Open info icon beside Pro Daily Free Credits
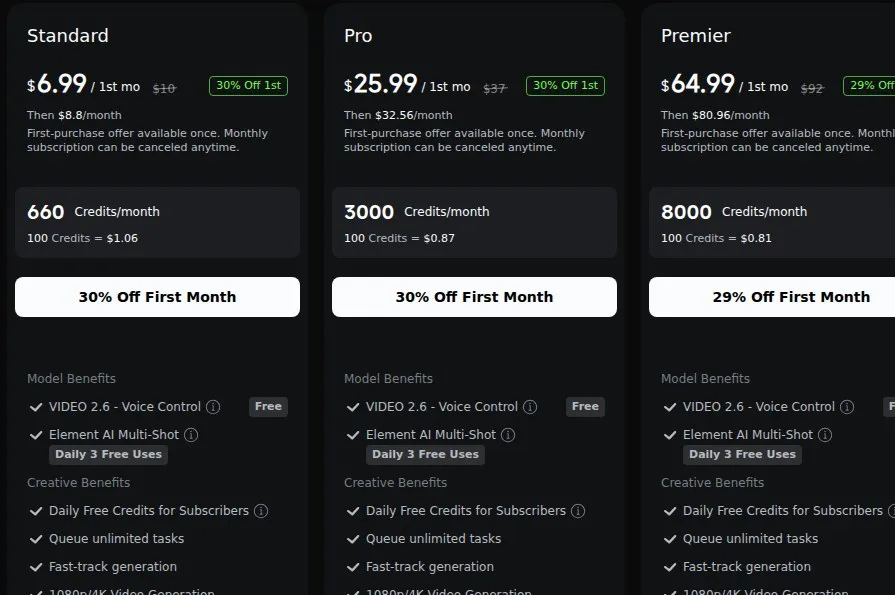The height and width of the screenshot is (595, 895). click(x=578, y=510)
